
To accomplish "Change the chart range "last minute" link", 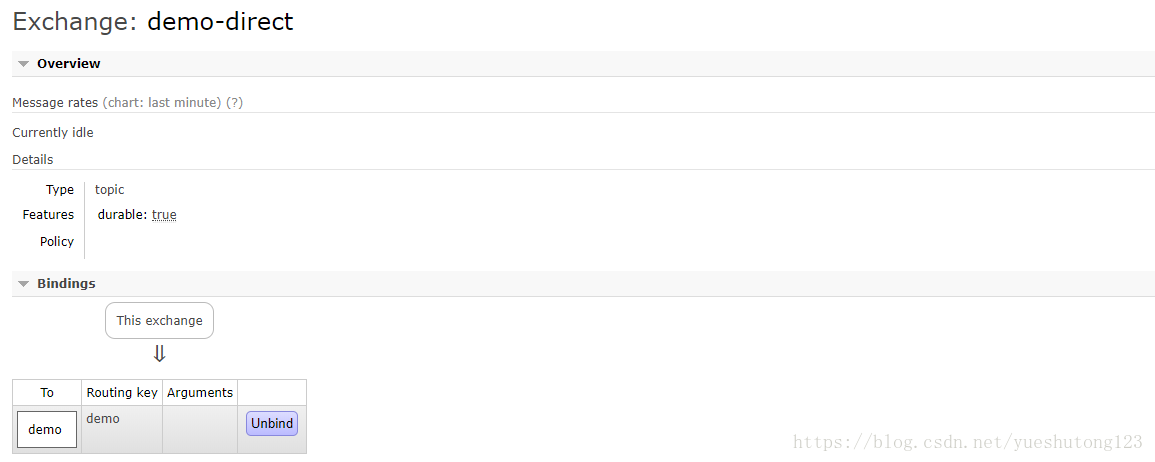I will (184, 102).
